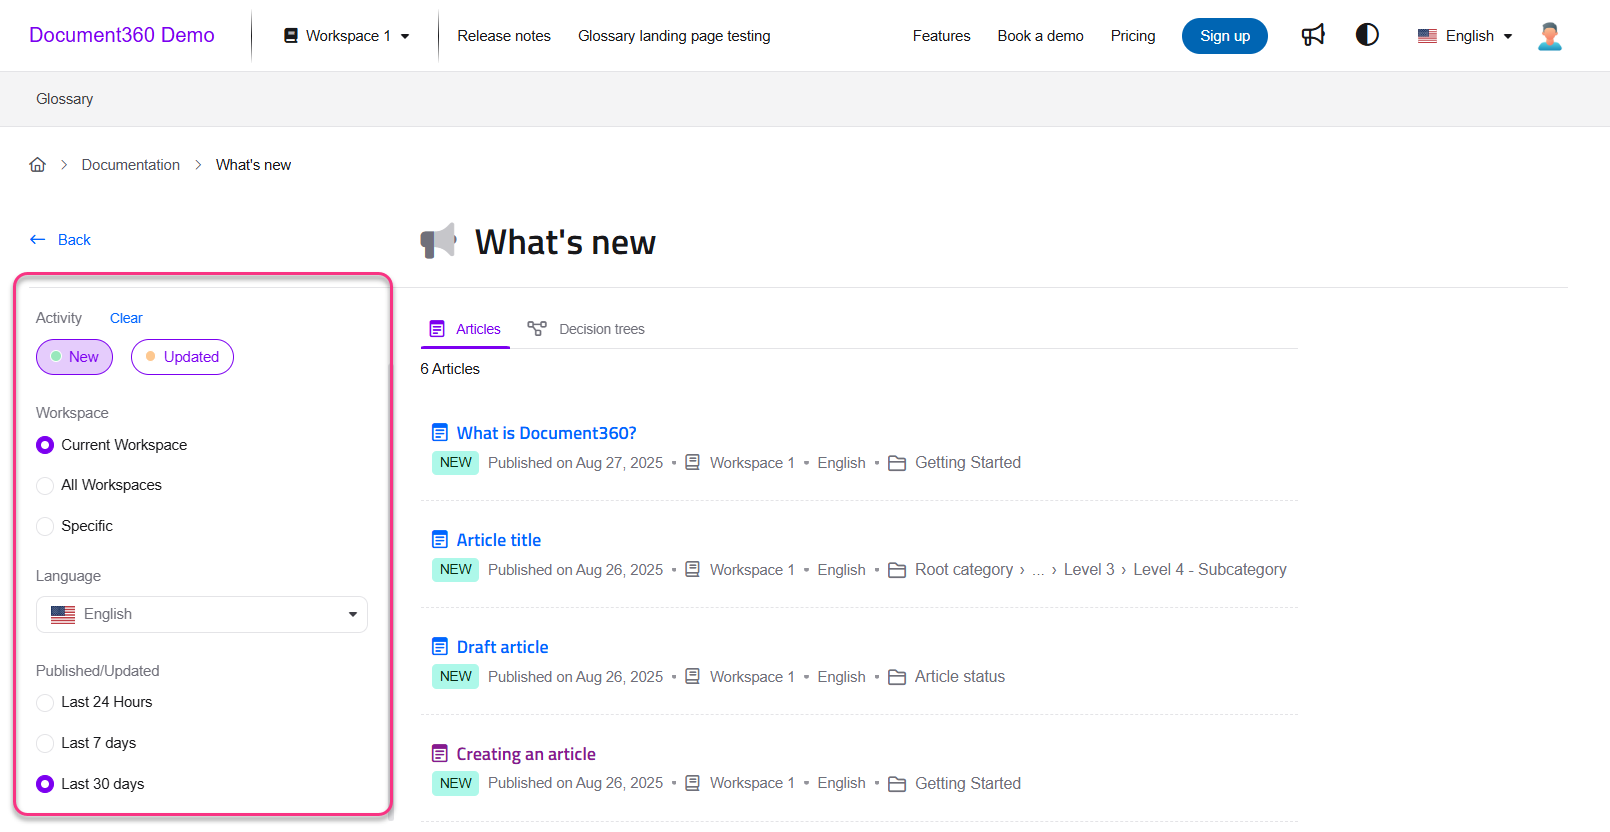1610x832 pixels.
Task: Click the Back arrow icon
Action: click(x=38, y=240)
